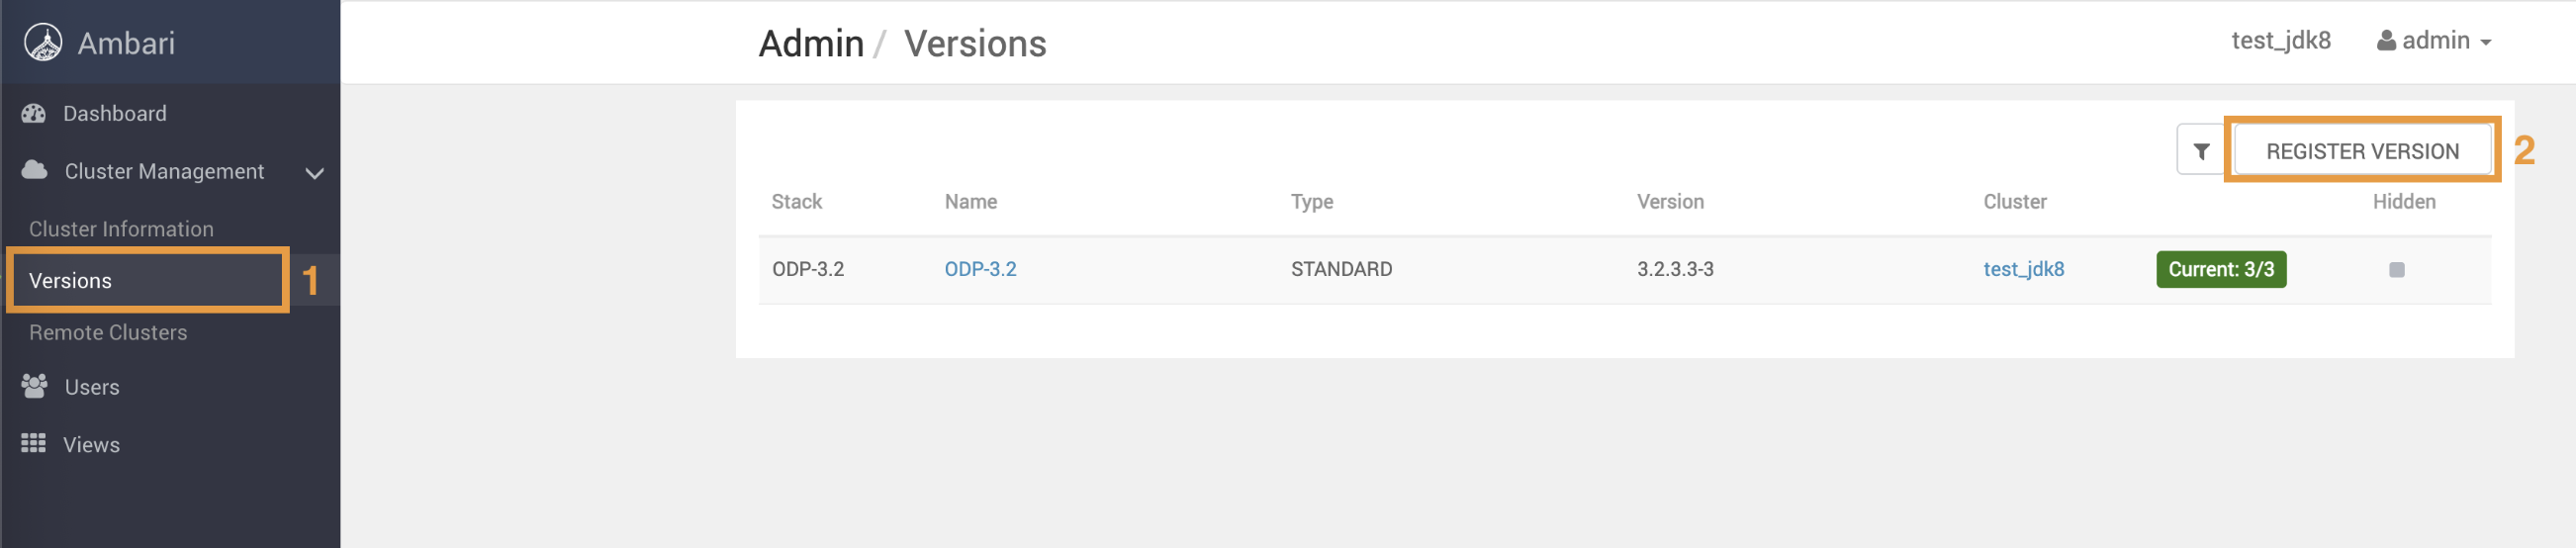Open the ODP-3.2 version name link
2576x548 pixels.
[980, 269]
